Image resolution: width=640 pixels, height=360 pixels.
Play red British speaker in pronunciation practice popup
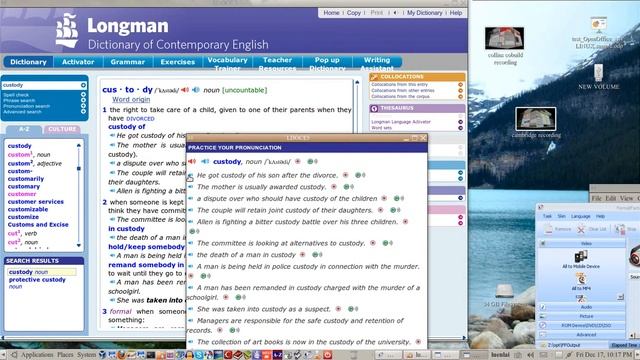point(192,162)
